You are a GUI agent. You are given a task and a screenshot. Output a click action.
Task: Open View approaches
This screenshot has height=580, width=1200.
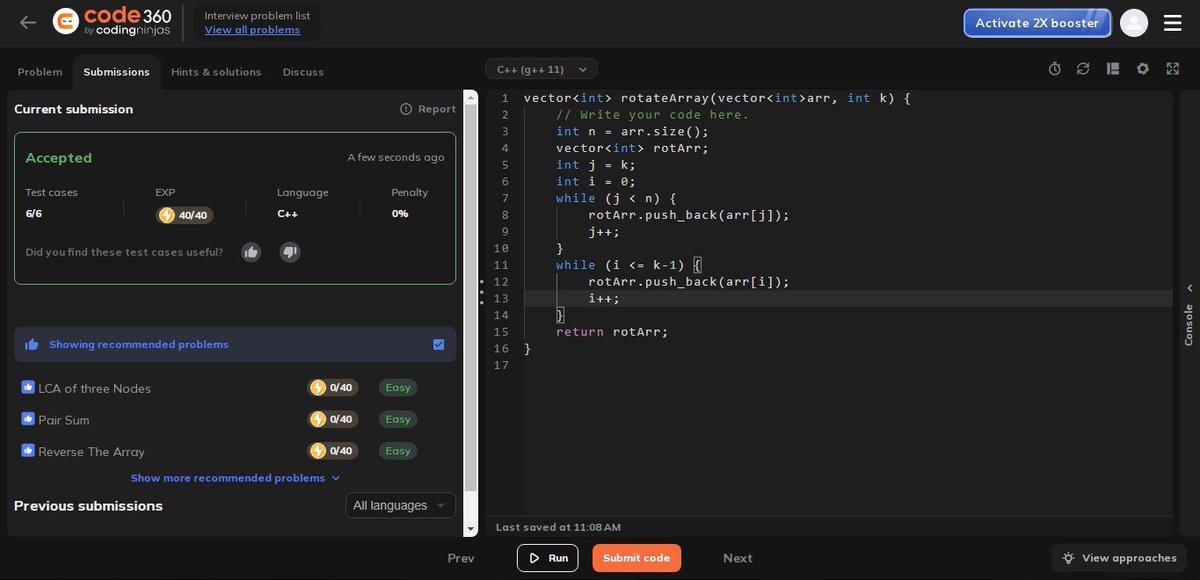click(1118, 558)
